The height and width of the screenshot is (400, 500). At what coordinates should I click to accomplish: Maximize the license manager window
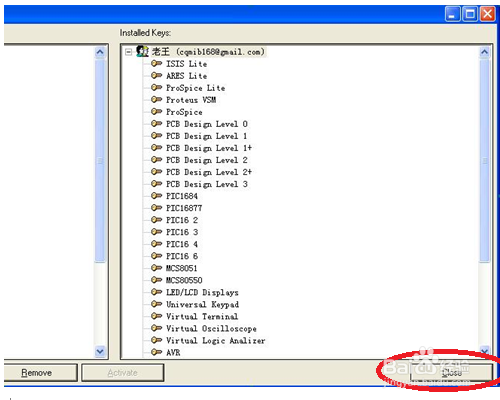coord(470,14)
